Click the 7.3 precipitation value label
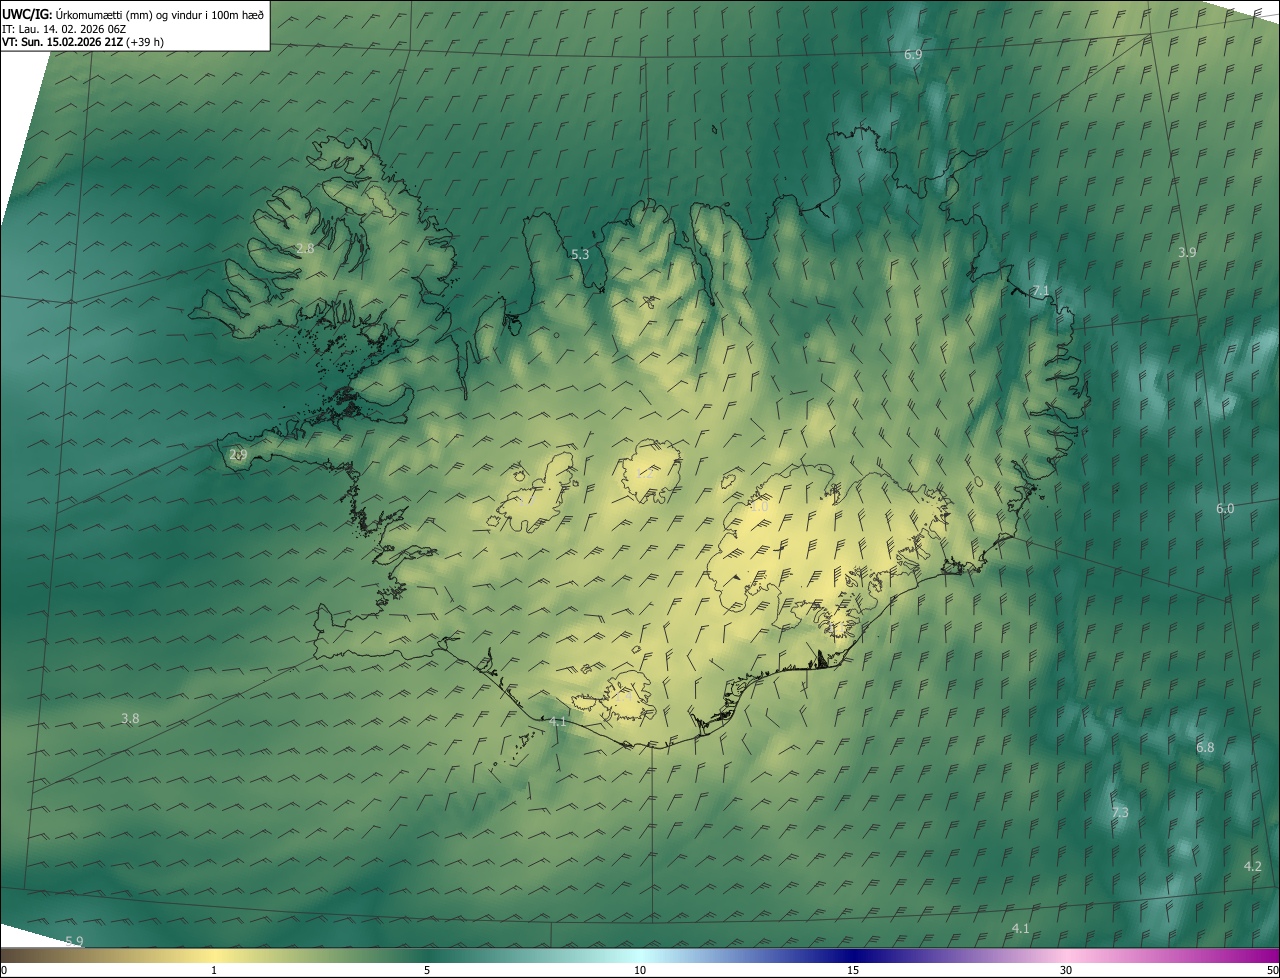 click(x=1120, y=813)
